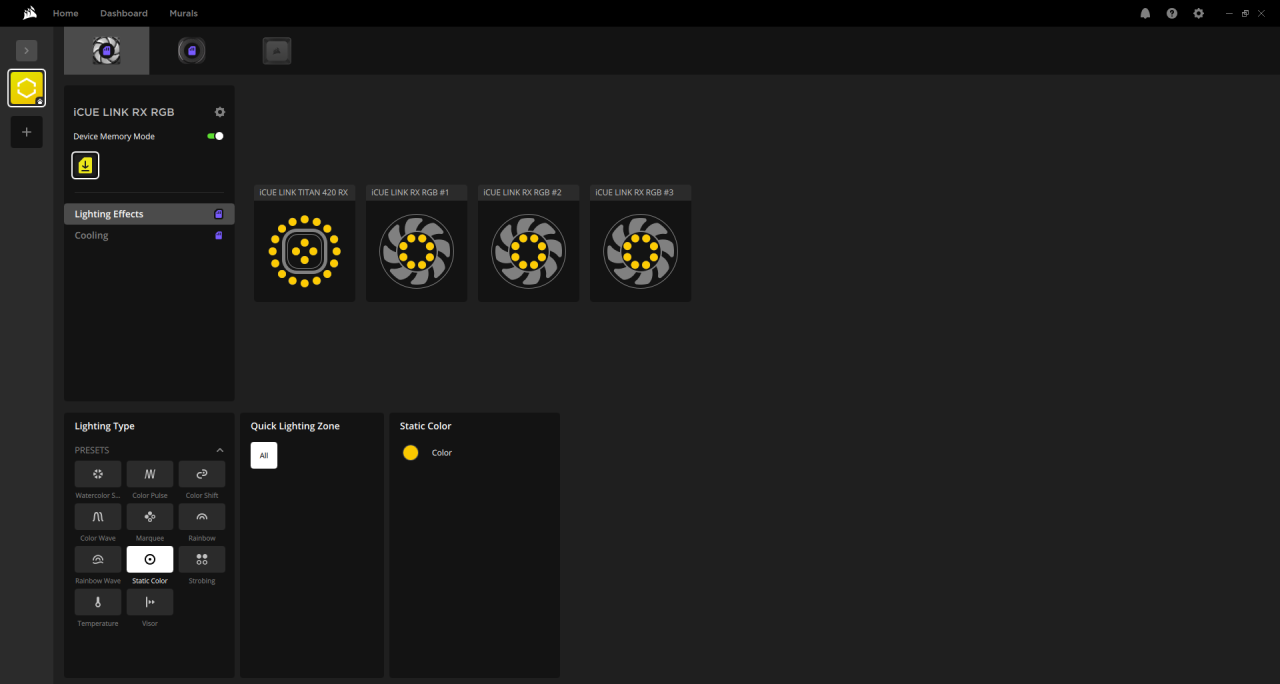
Task: Activate the Strobing lighting preset
Action: 201,559
